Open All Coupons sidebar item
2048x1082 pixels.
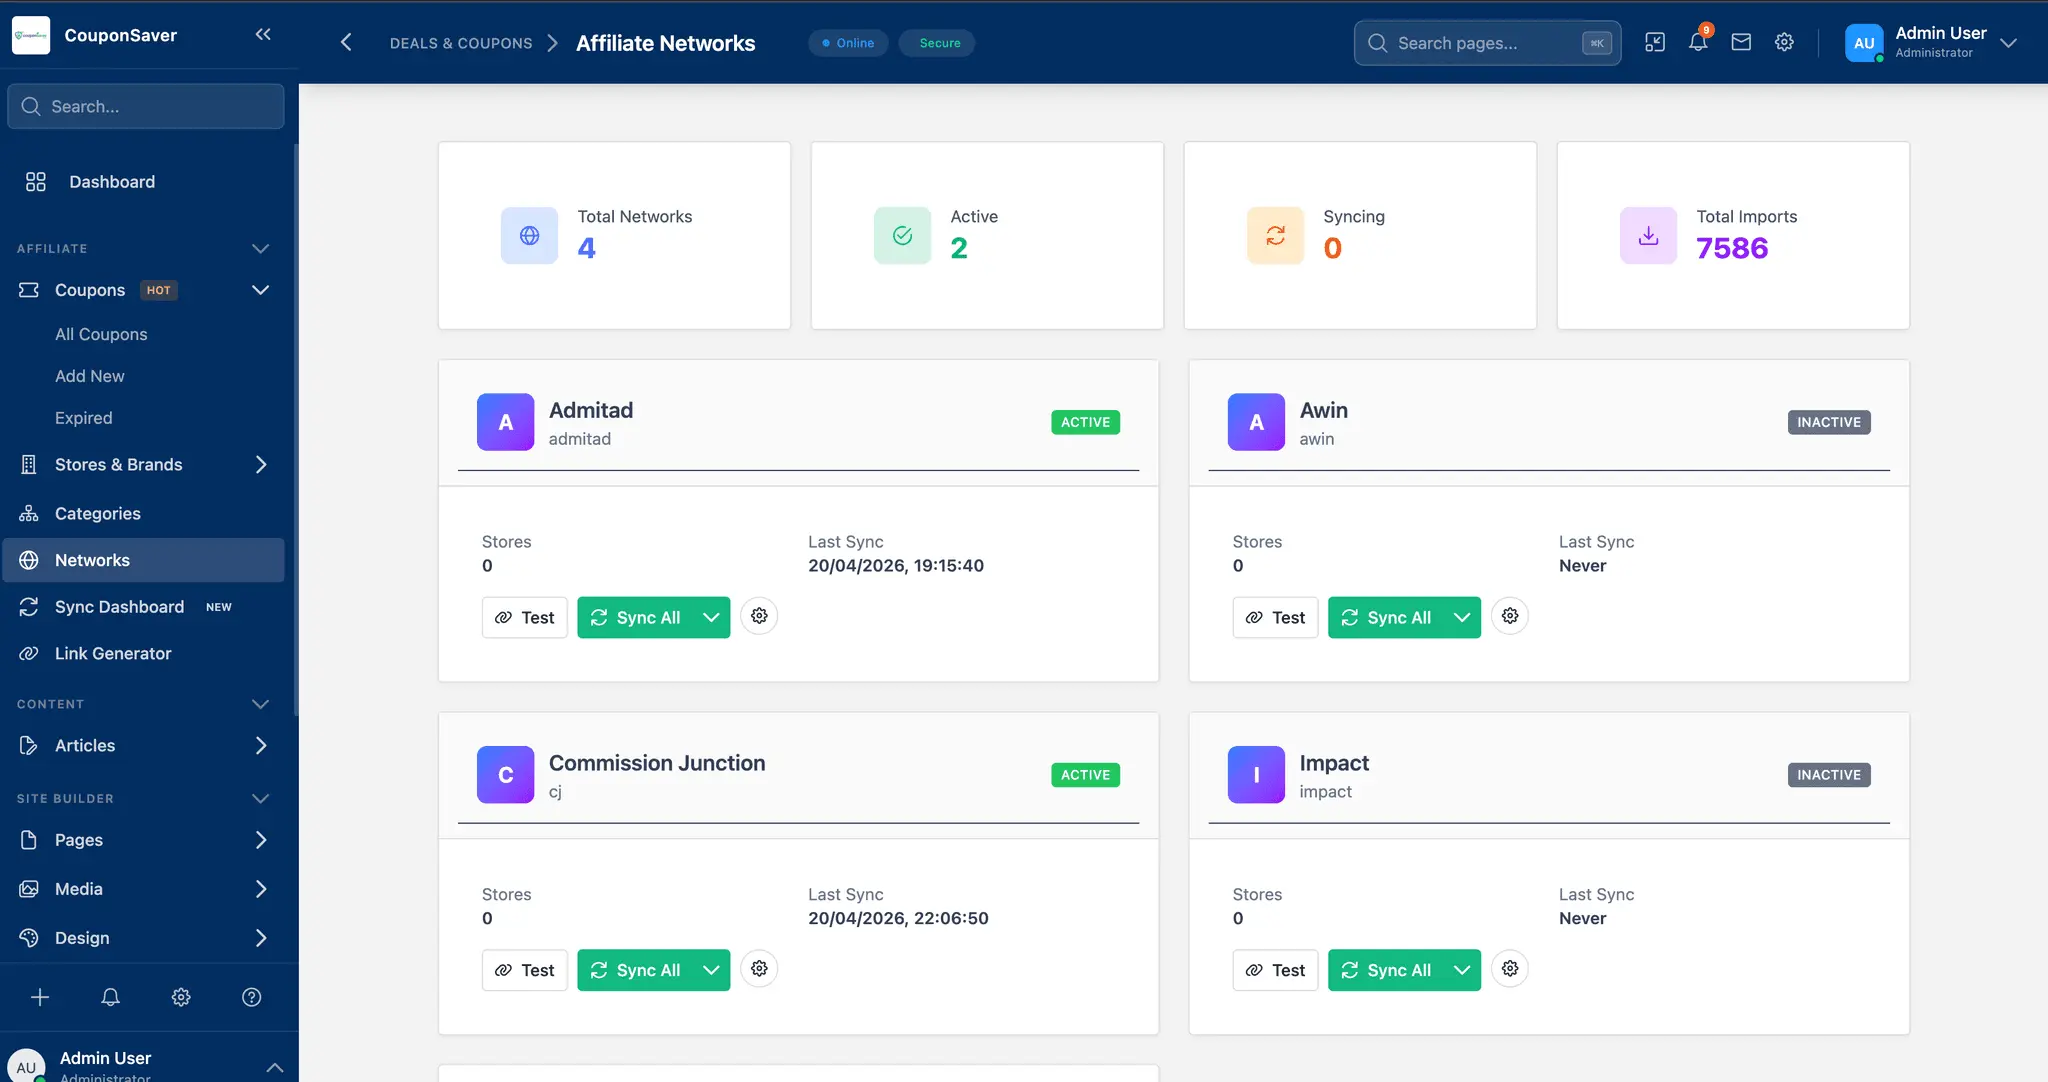[x=101, y=334]
